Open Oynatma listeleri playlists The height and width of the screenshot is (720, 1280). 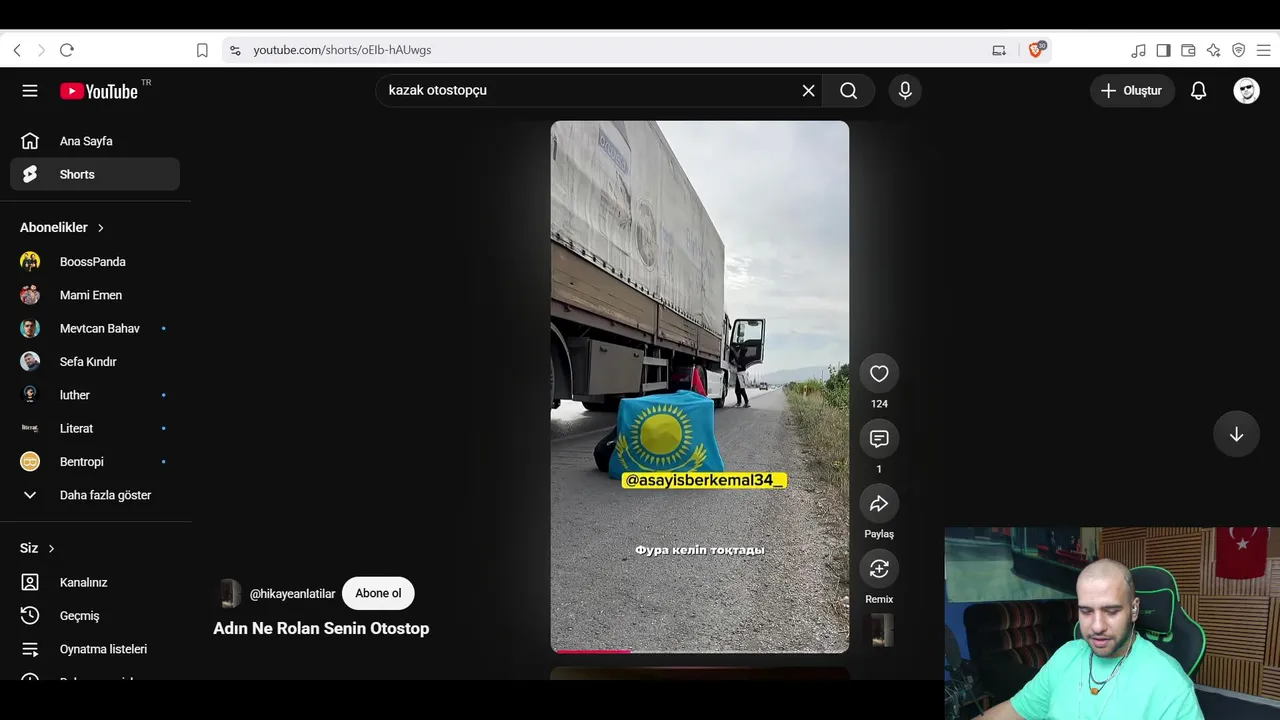pyautogui.click(x=95, y=649)
